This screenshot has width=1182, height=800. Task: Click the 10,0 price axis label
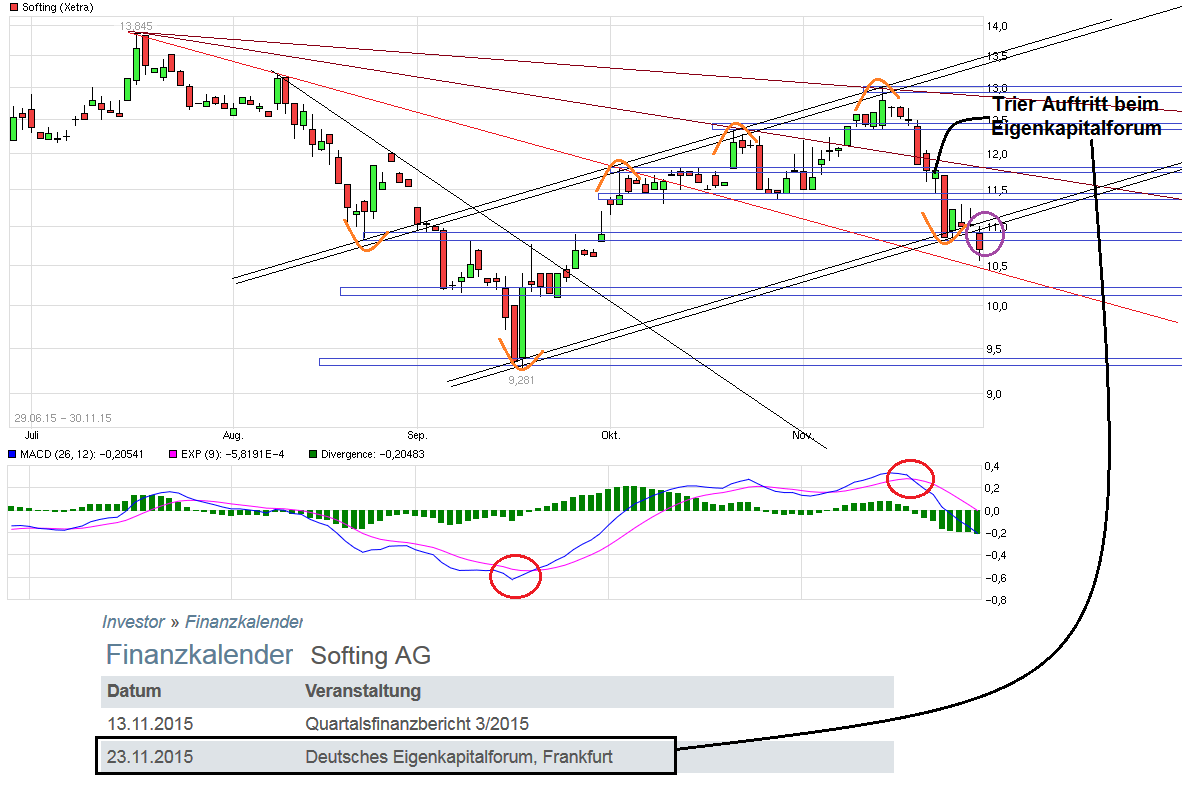(997, 306)
